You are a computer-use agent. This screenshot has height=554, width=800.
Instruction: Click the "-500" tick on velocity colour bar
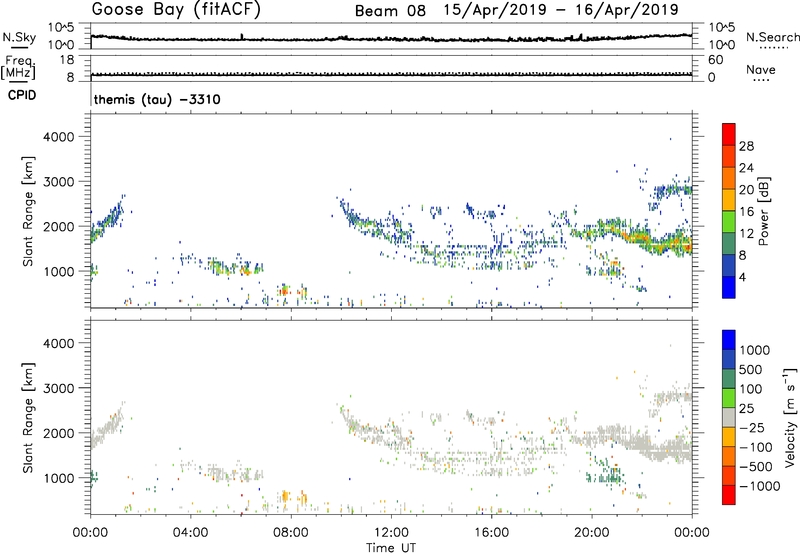tap(756, 467)
